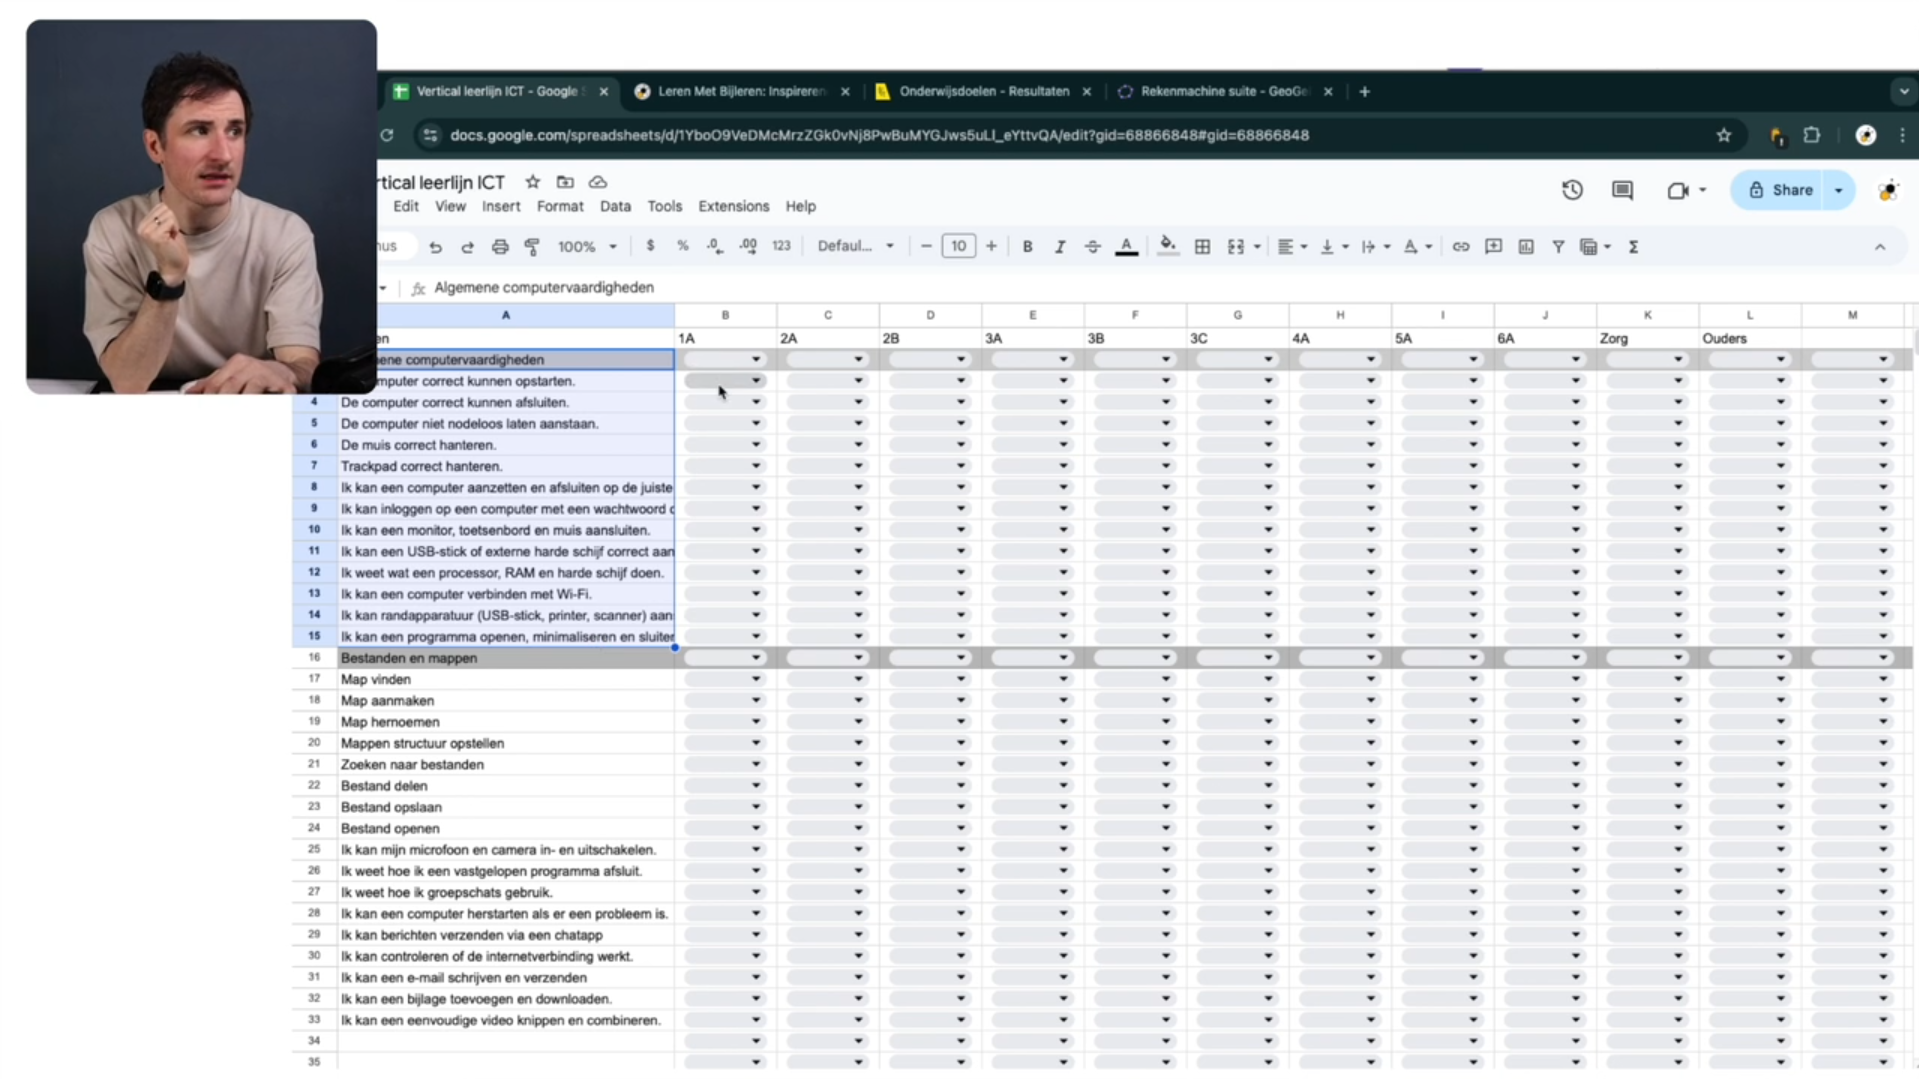Click the paint format icon
This screenshot has width=1919, height=1079.
[x=532, y=247]
